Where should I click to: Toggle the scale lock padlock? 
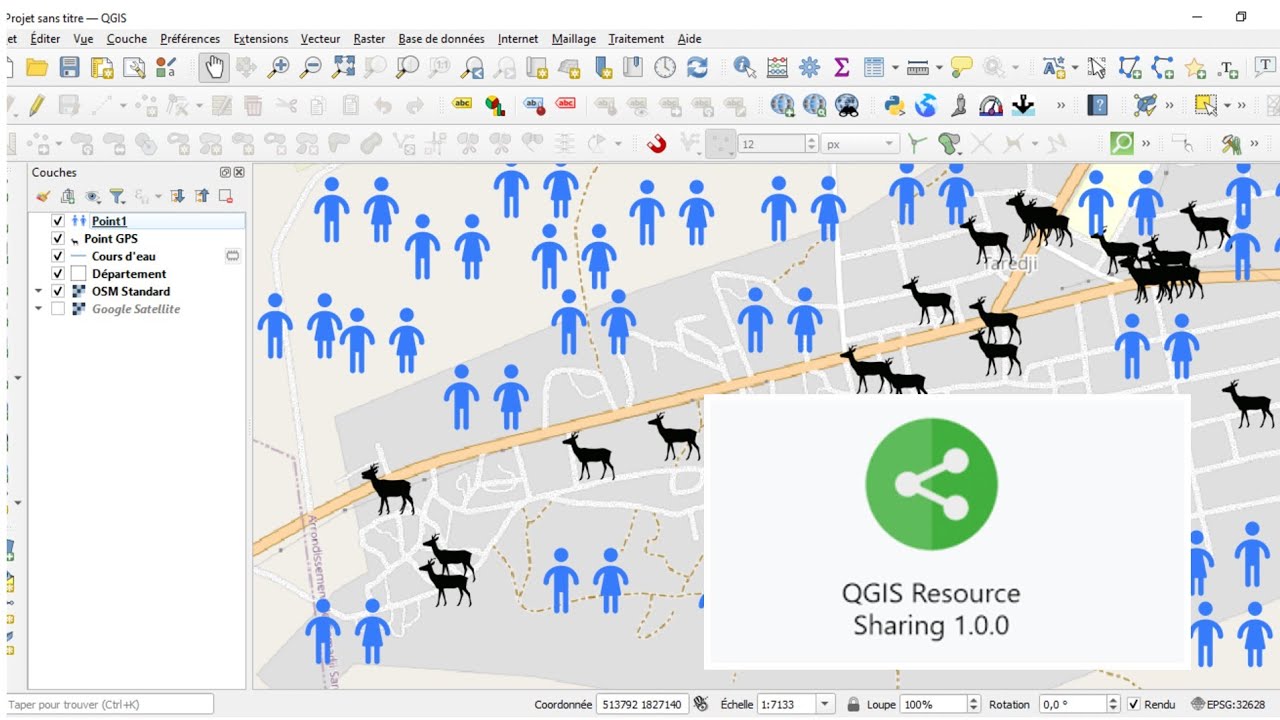[853, 704]
